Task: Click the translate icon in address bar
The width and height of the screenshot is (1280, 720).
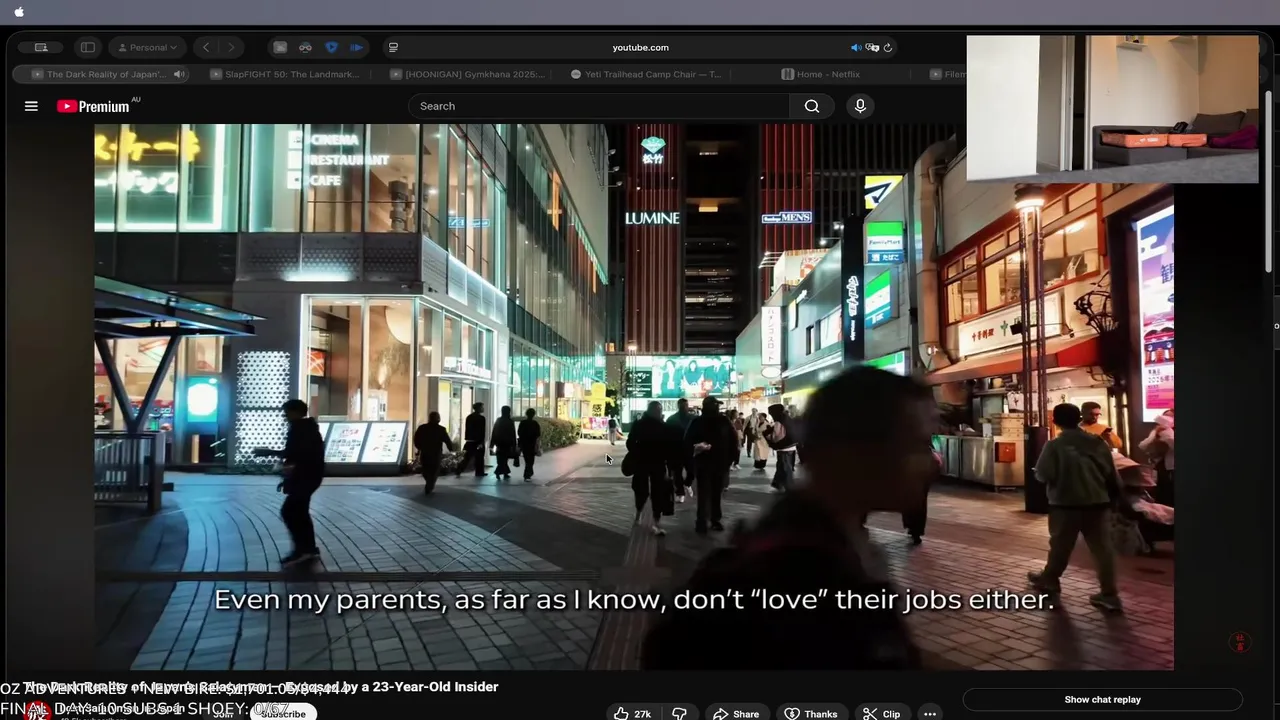Action: [x=872, y=47]
